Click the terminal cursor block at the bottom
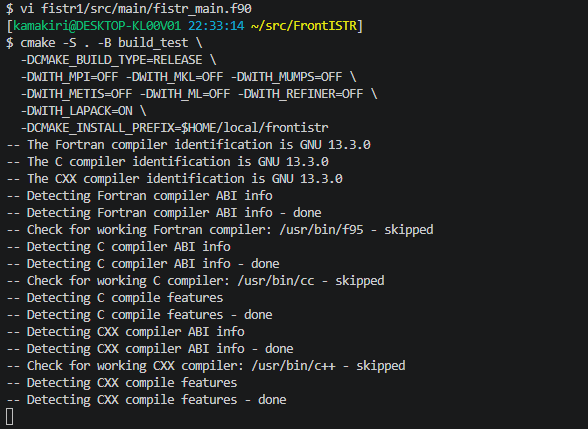 pyautogui.click(x=10, y=417)
